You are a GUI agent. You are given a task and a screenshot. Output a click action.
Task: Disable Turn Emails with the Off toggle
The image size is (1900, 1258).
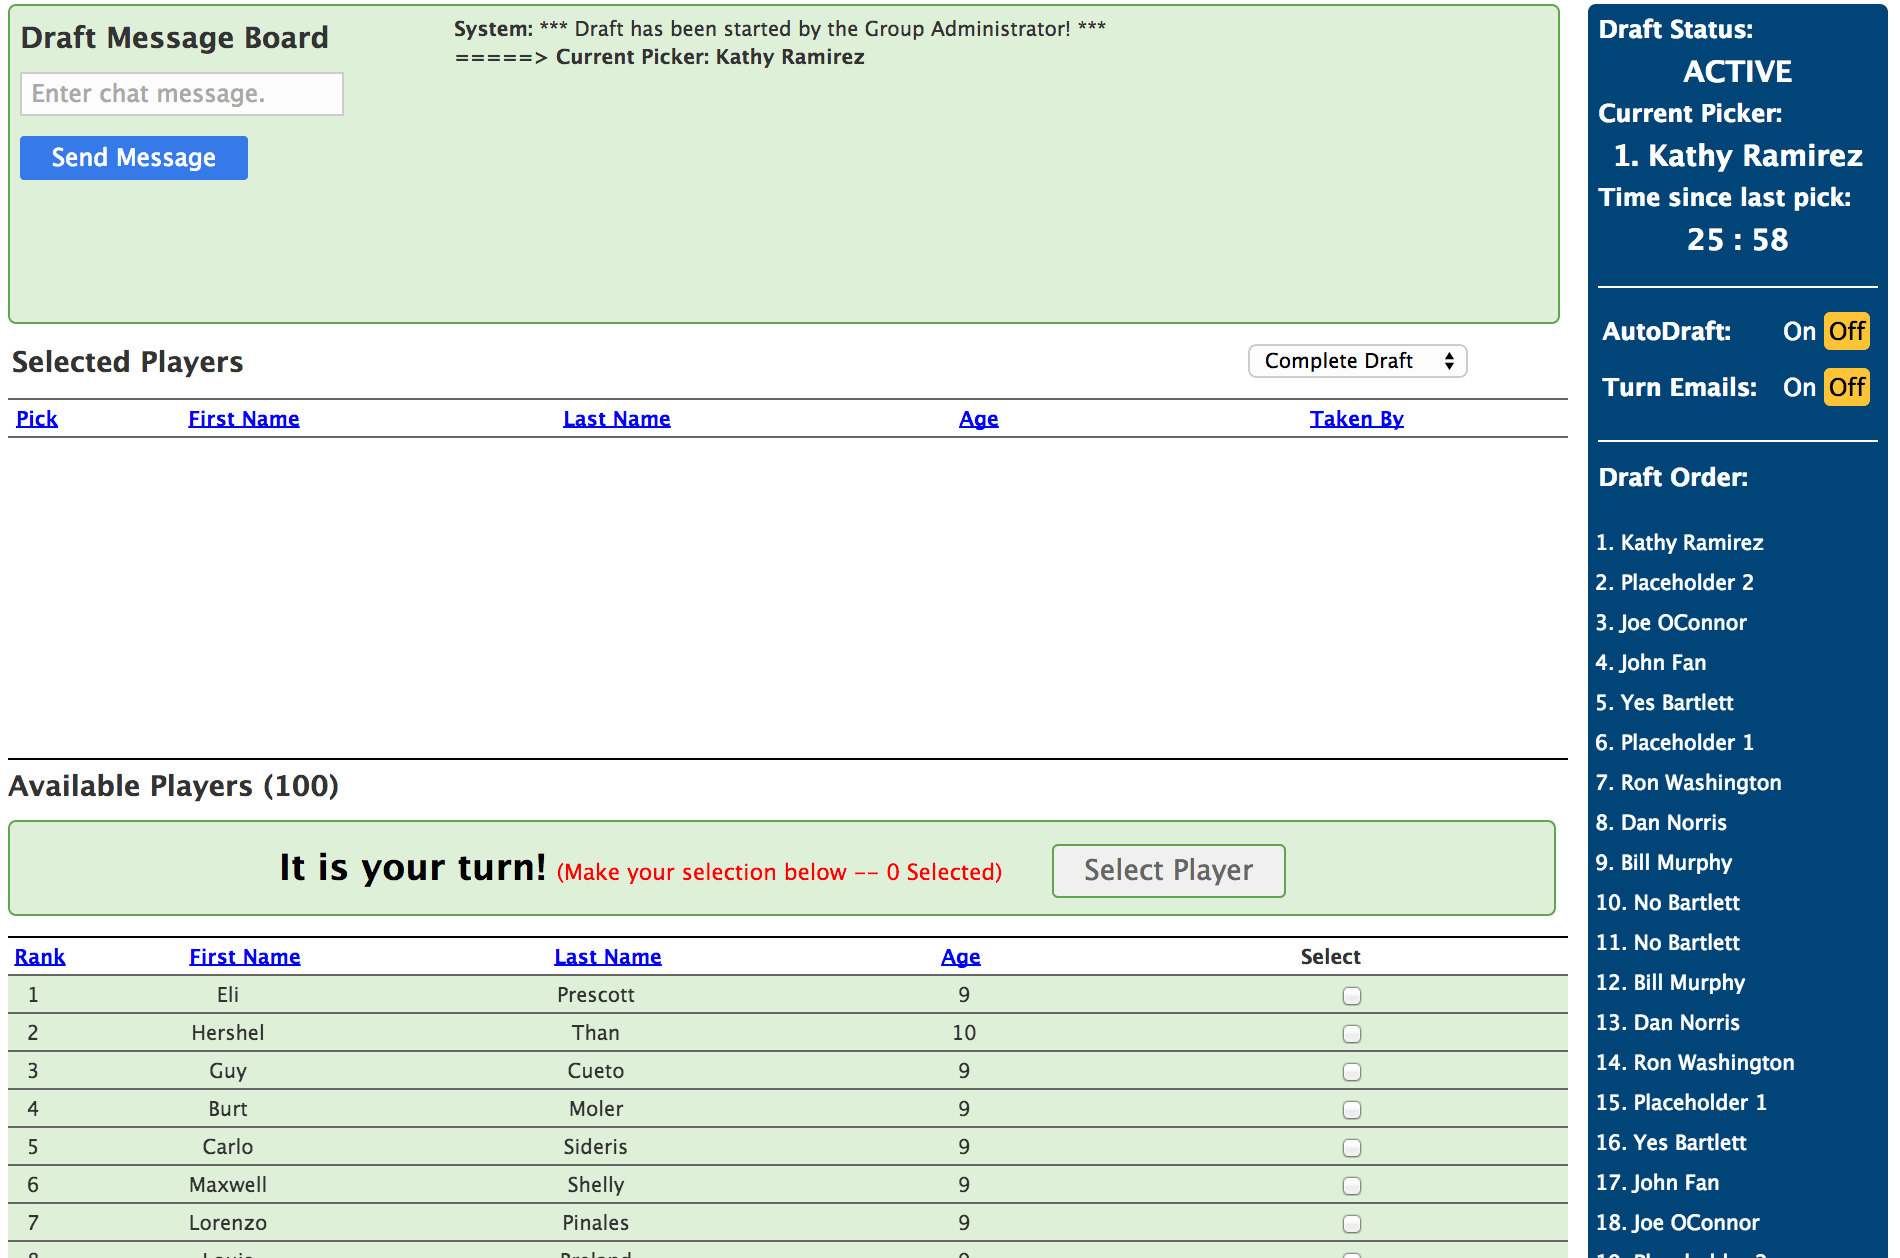pyautogui.click(x=1846, y=387)
